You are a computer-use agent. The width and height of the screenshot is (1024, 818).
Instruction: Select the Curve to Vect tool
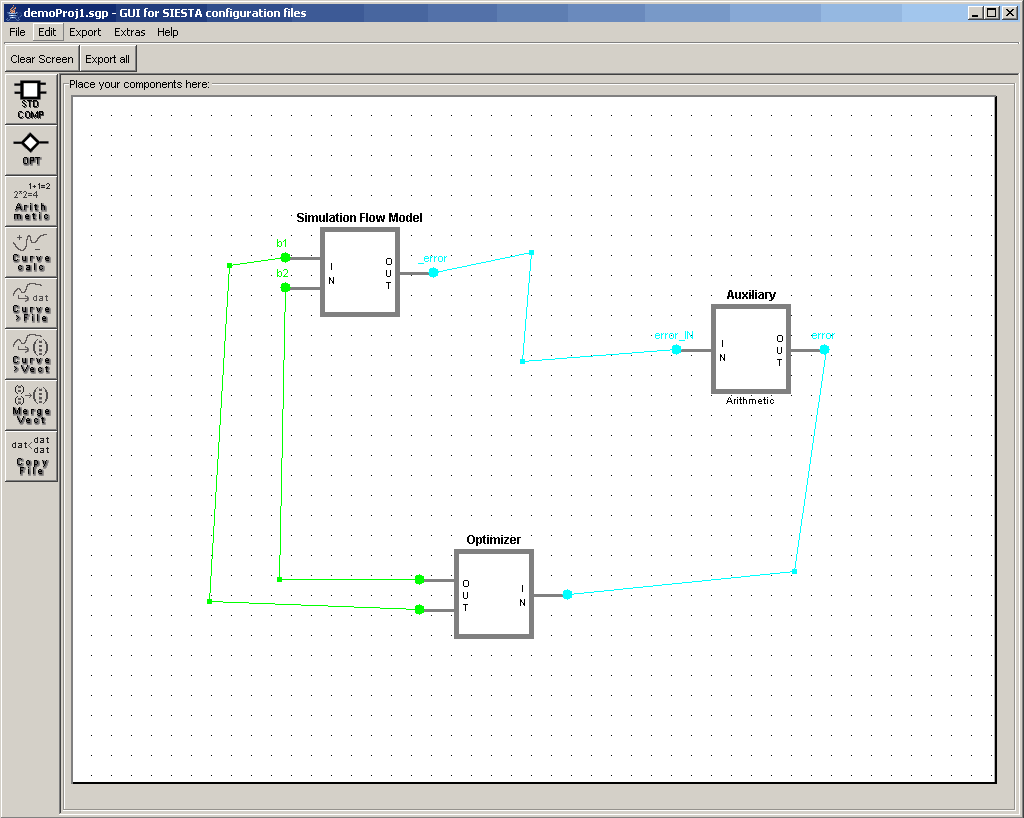[x=31, y=354]
